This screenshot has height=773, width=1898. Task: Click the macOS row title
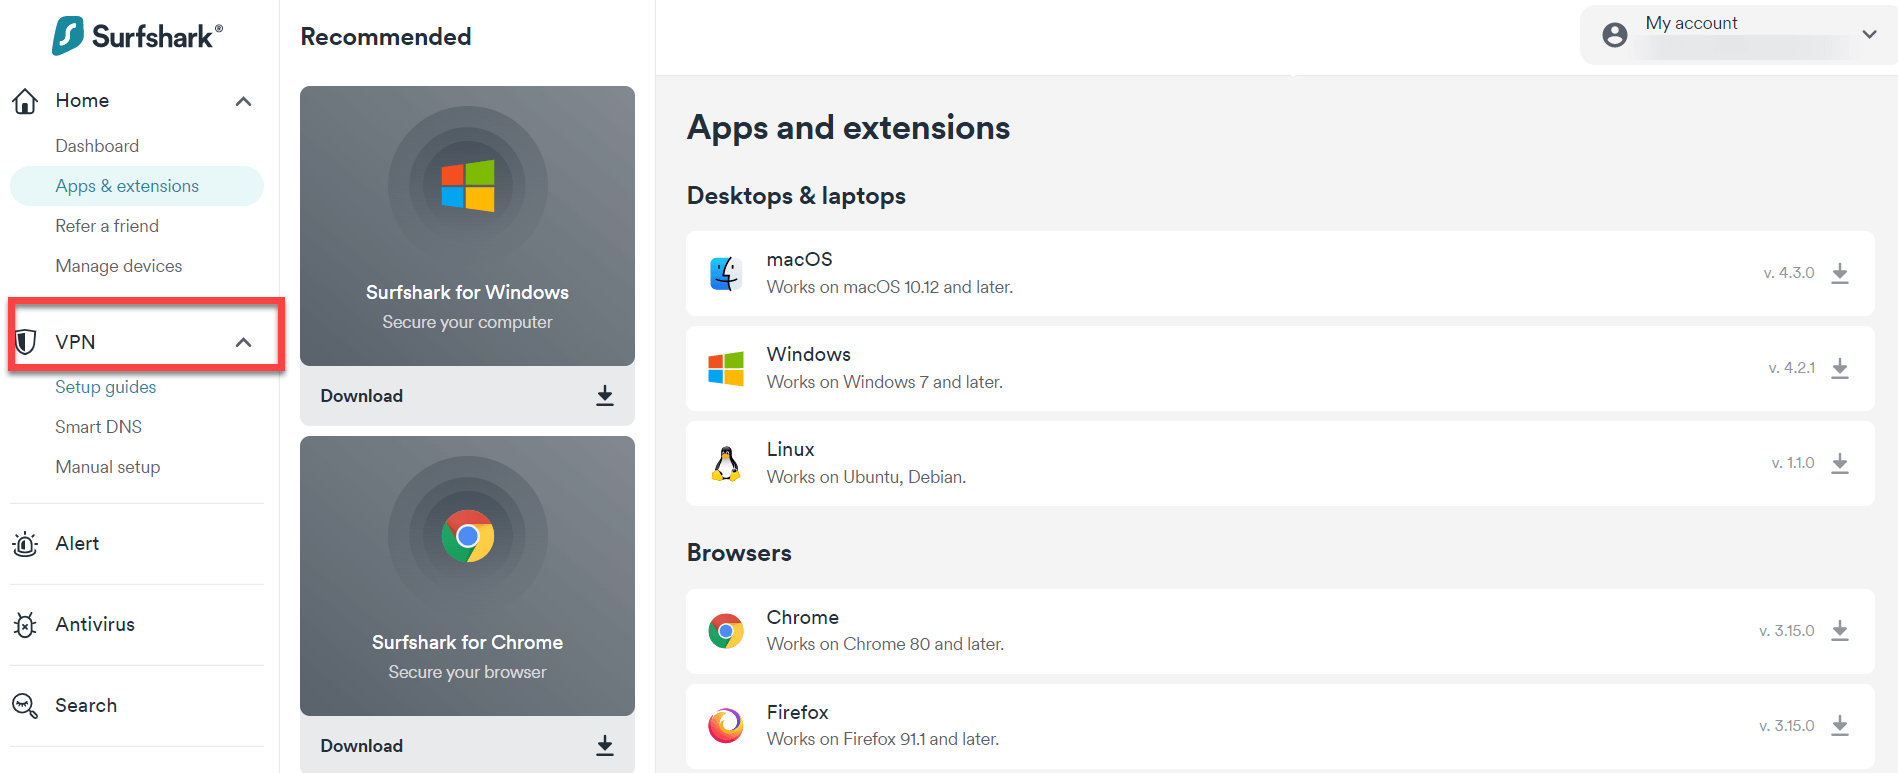pos(799,259)
